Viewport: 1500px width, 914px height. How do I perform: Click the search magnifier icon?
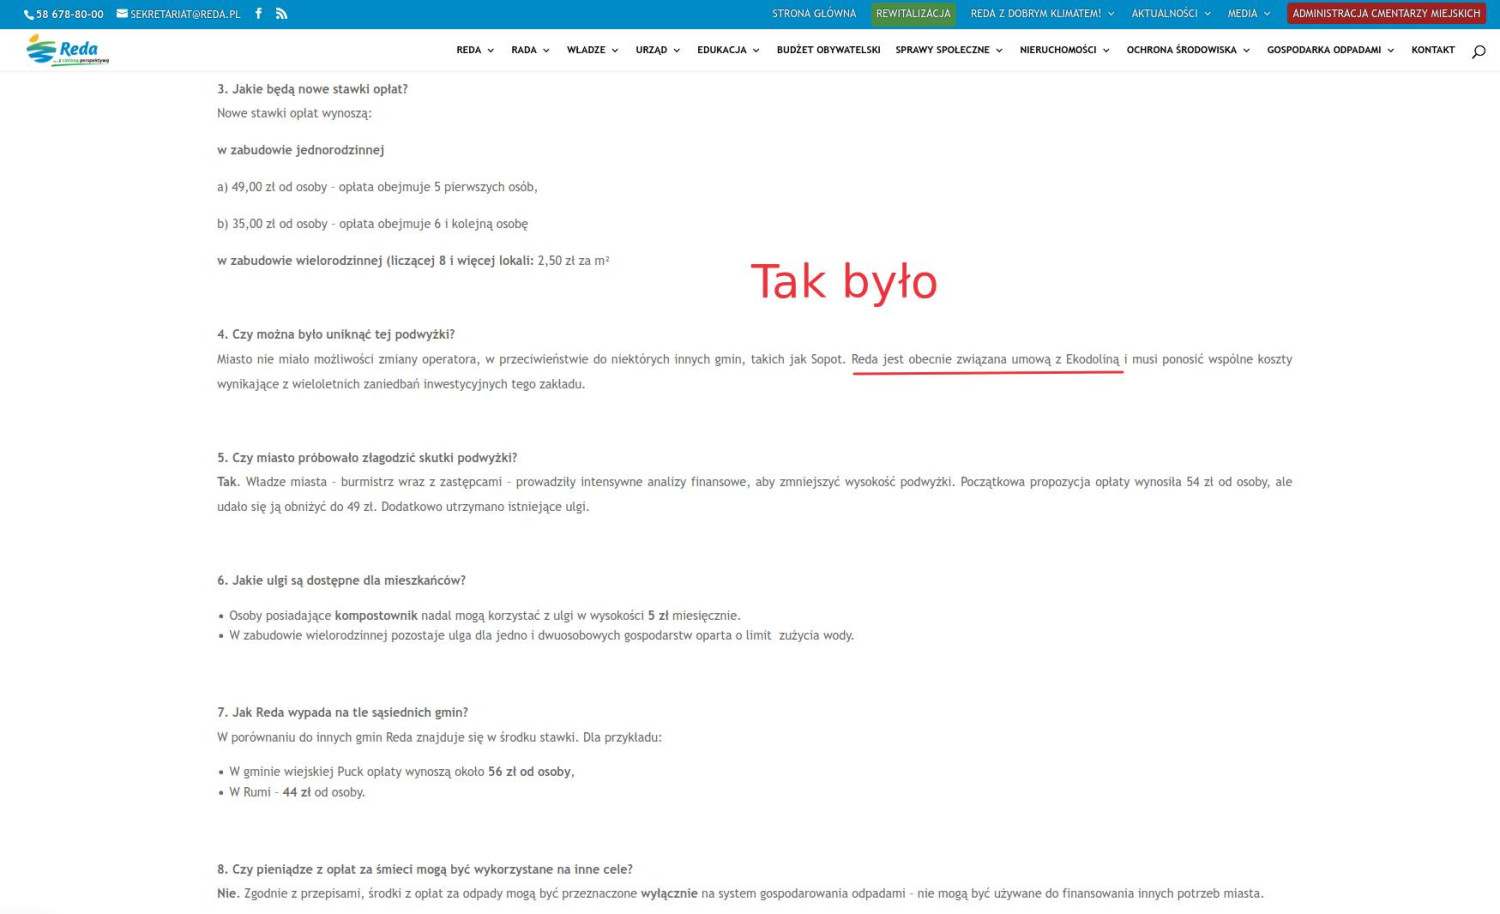1478,51
